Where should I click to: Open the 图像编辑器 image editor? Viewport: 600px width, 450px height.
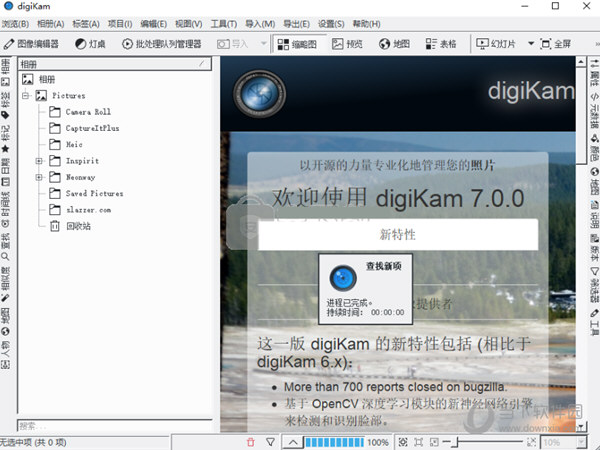click(x=31, y=44)
